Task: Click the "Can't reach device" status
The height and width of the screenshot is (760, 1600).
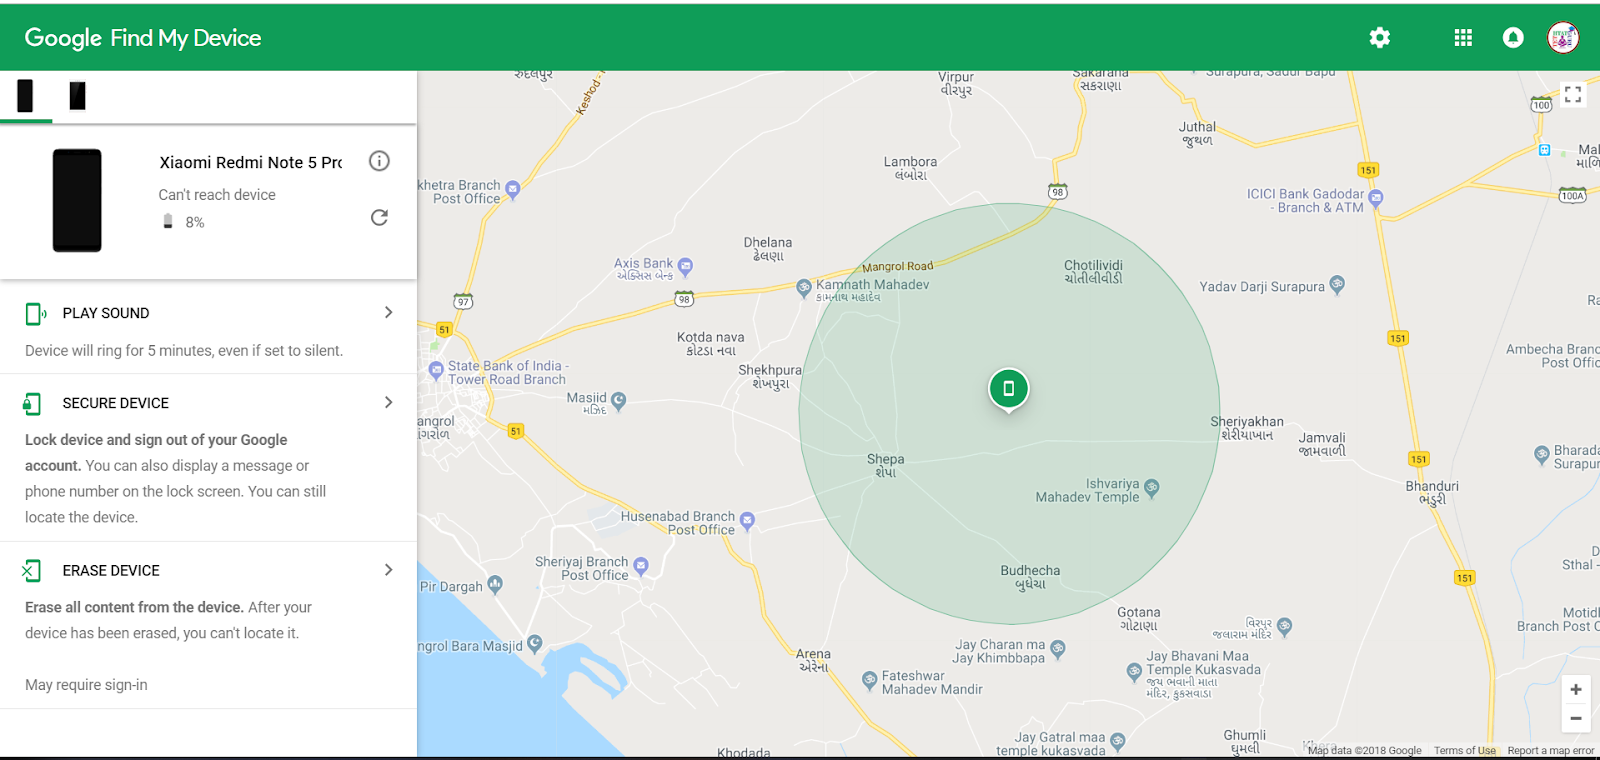Action: (x=217, y=195)
